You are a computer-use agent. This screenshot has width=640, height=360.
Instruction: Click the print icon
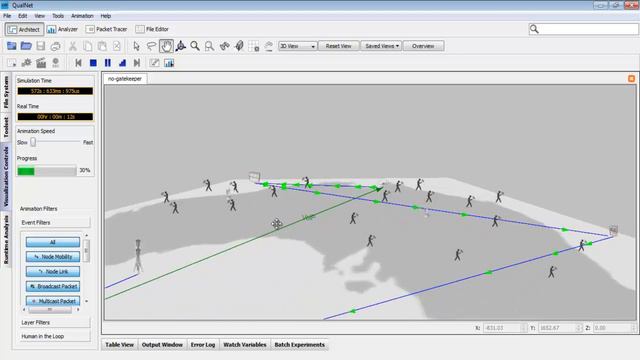click(x=56, y=46)
